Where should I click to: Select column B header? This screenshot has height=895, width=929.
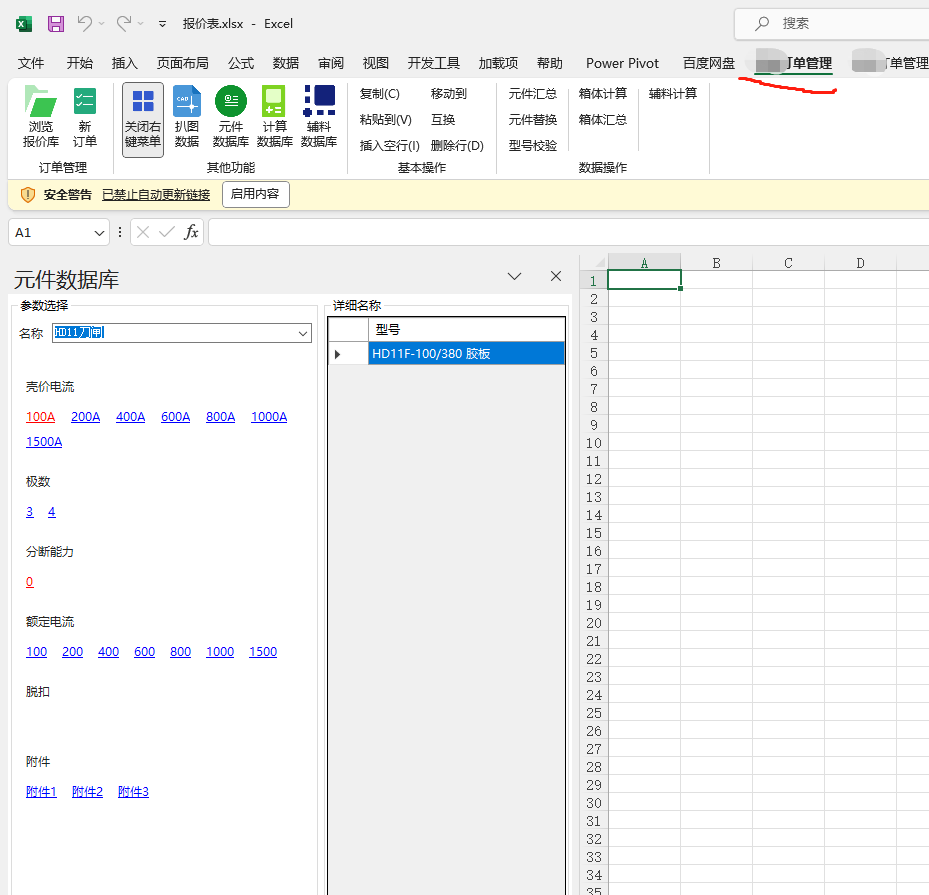716,263
